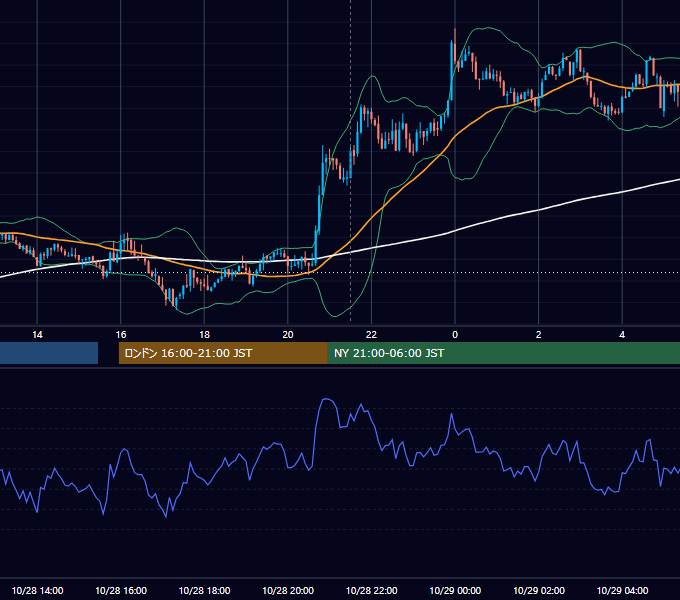Click the 10/29 02:00 time label
The height and width of the screenshot is (600, 680).
point(539,590)
